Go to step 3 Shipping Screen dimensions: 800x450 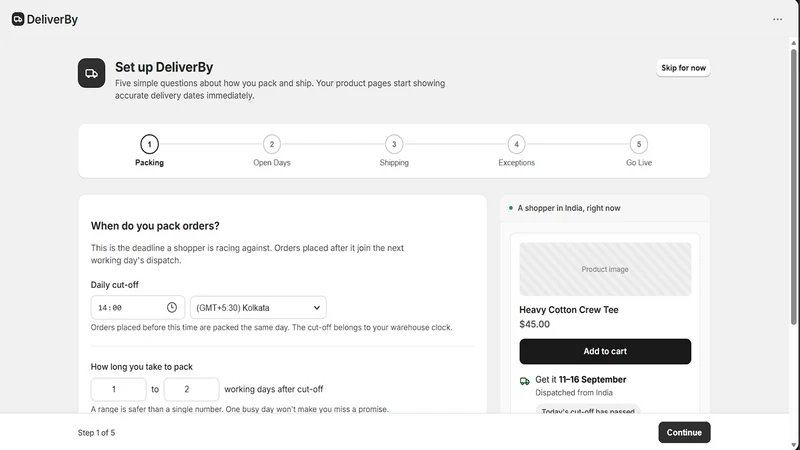tap(394, 151)
